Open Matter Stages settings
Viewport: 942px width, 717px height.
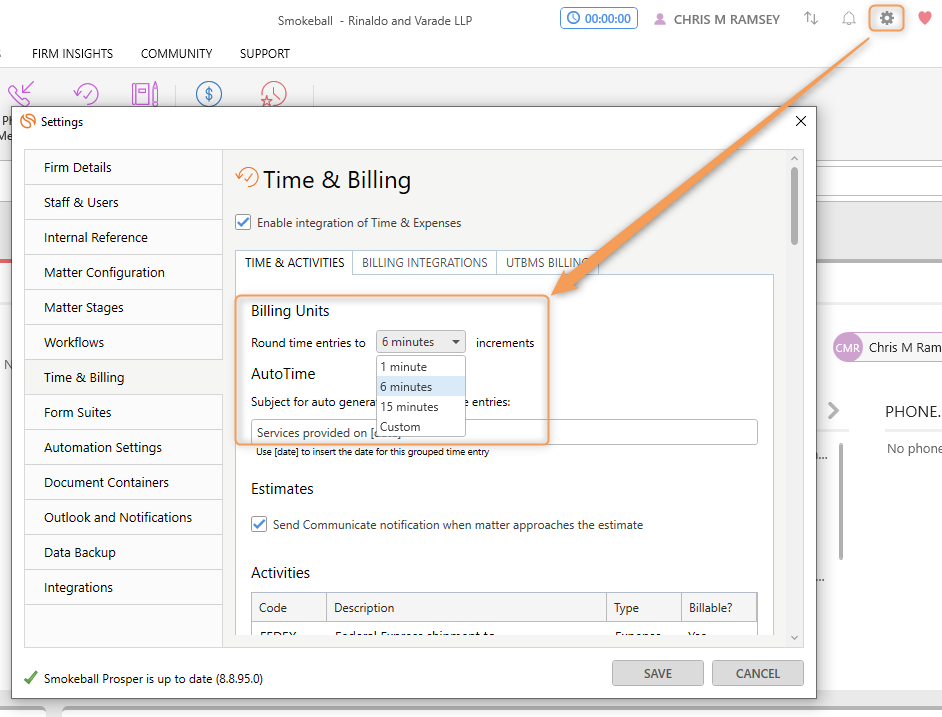coord(123,307)
